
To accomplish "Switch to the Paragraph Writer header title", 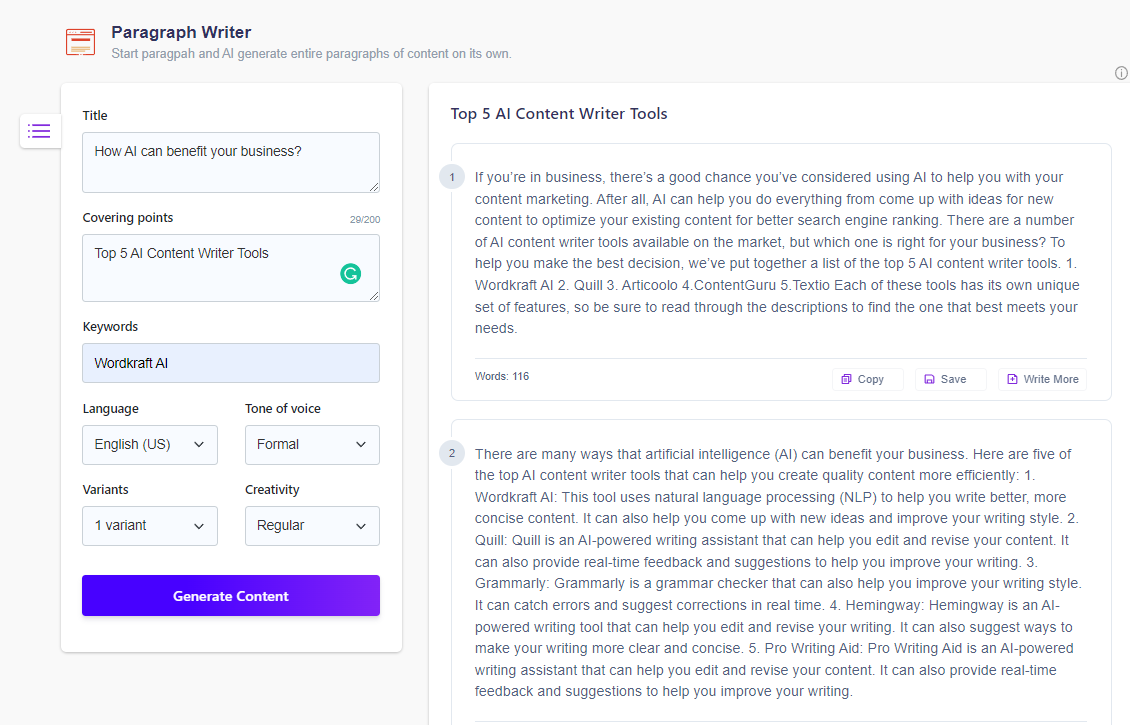I will (181, 32).
